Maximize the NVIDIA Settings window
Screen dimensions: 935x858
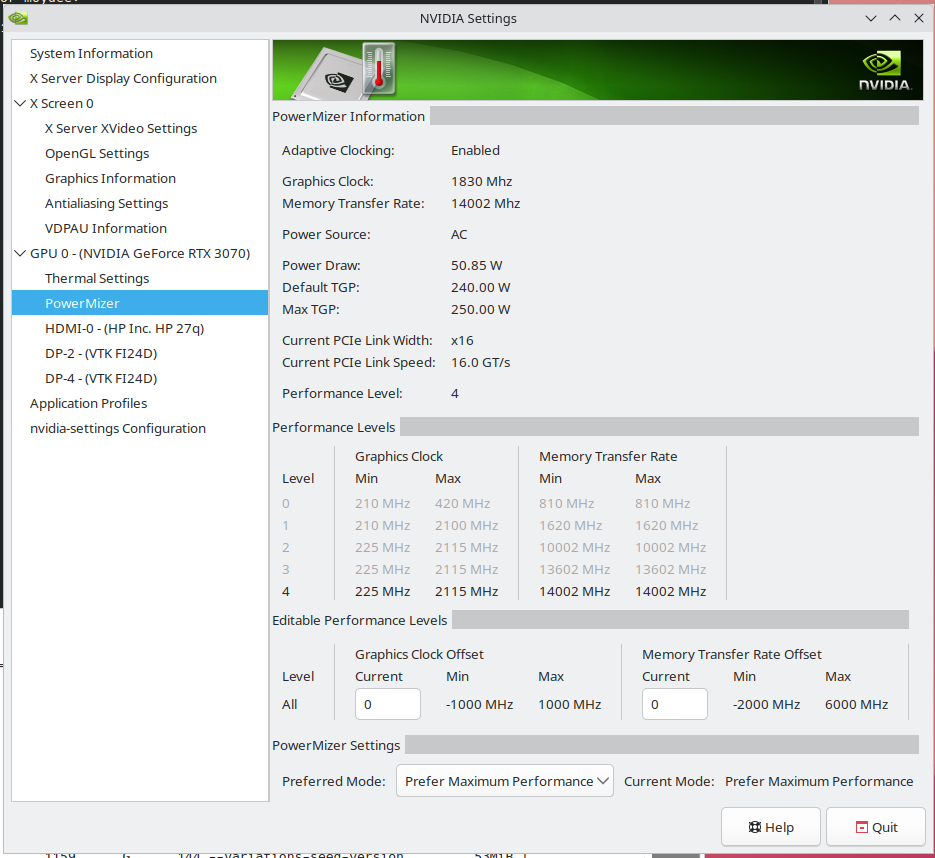click(x=895, y=18)
